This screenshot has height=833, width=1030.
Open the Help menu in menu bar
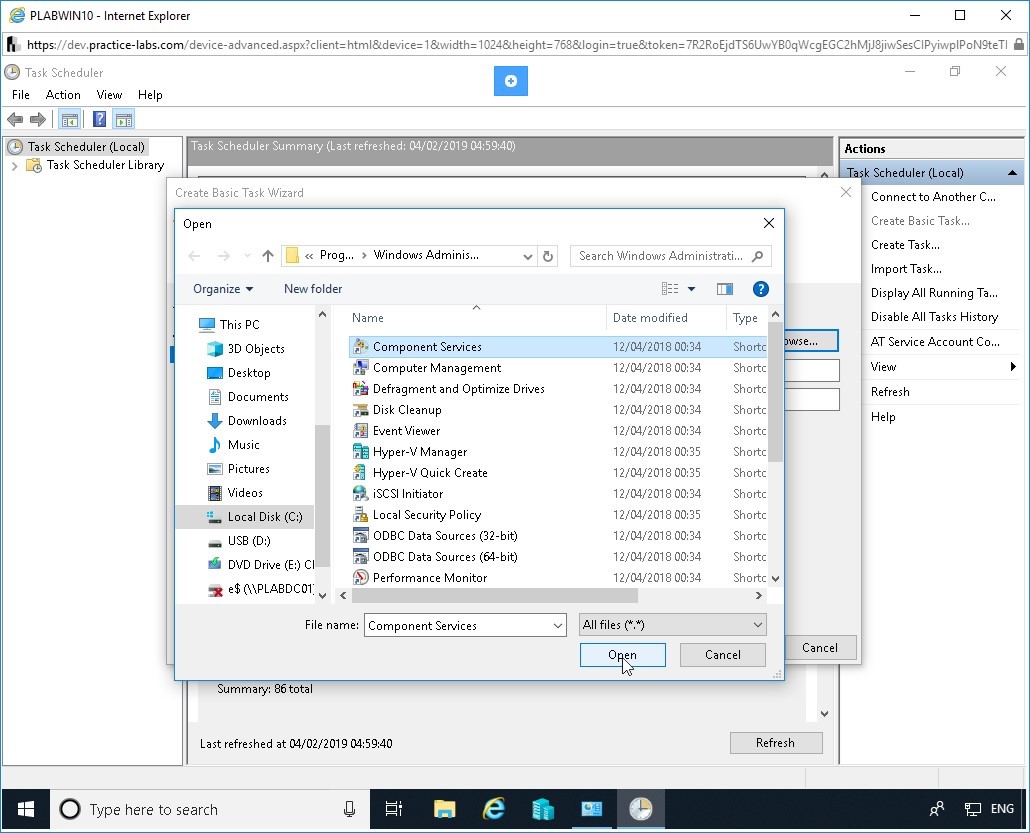[x=150, y=95]
